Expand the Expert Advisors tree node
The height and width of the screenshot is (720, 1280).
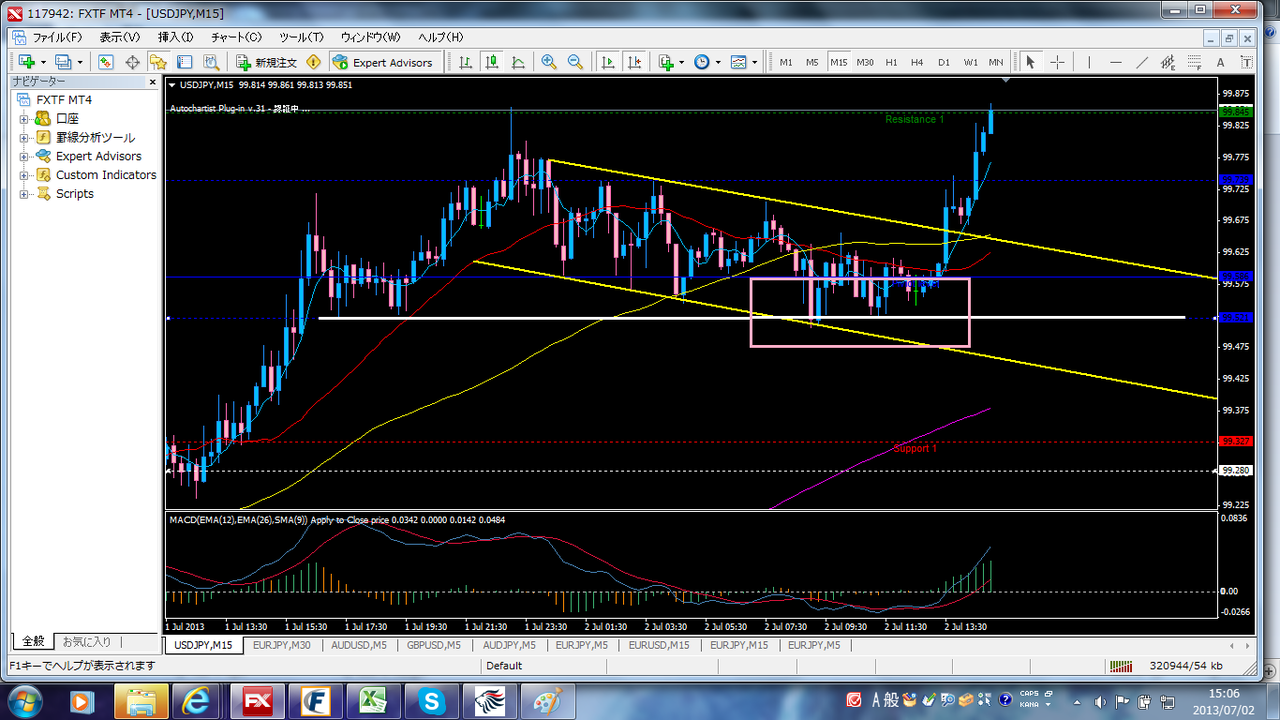click(24, 156)
